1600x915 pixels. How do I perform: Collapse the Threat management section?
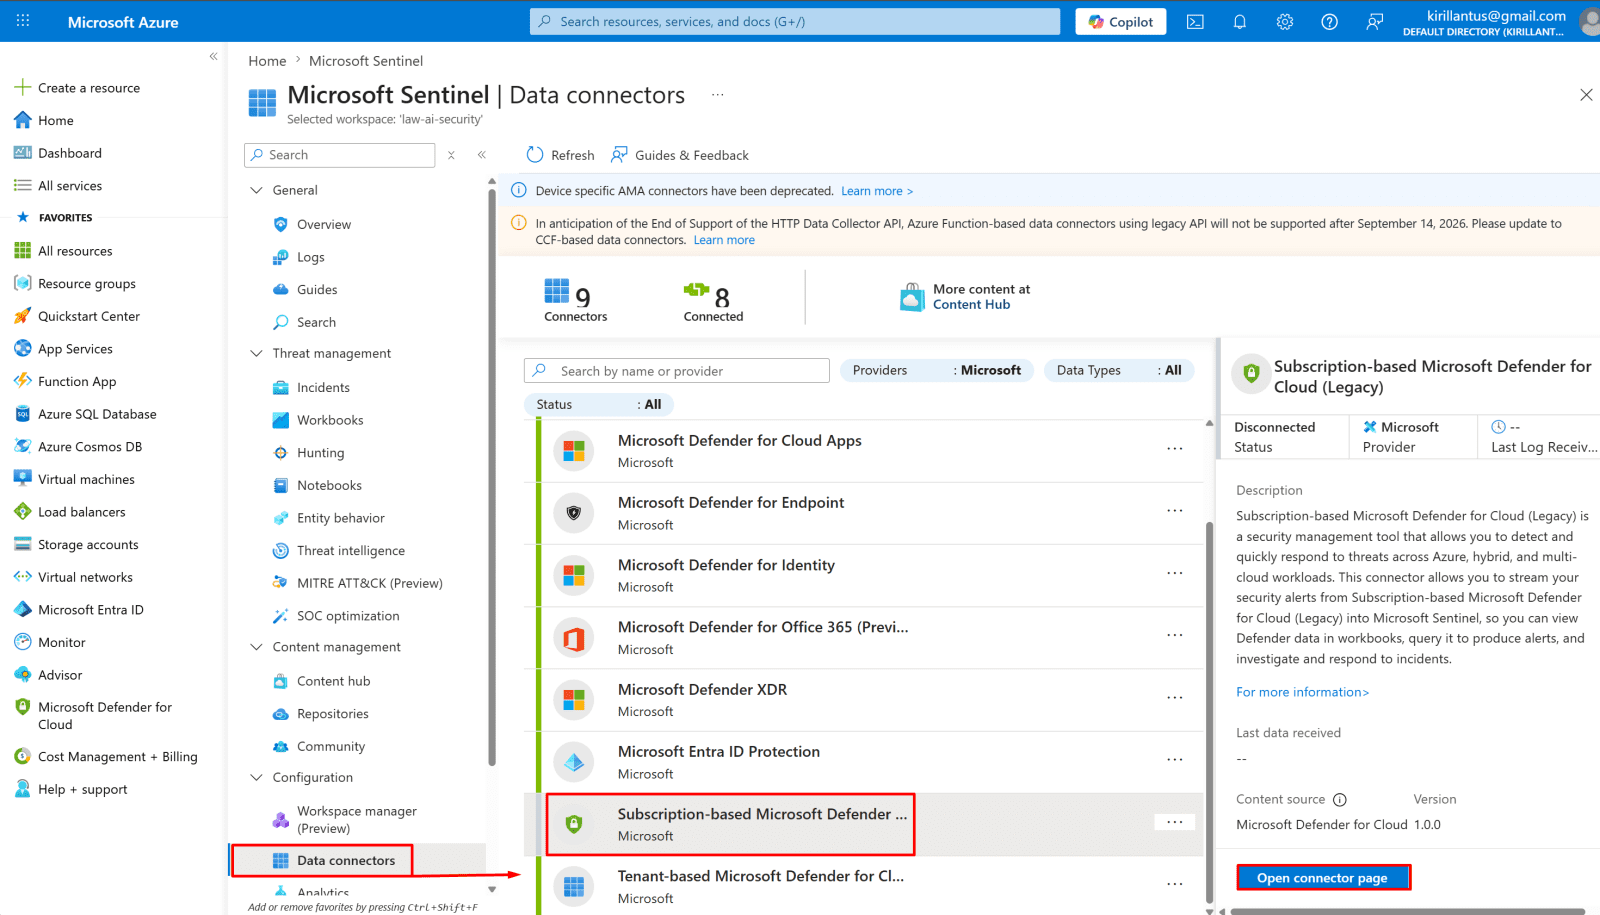click(256, 353)
